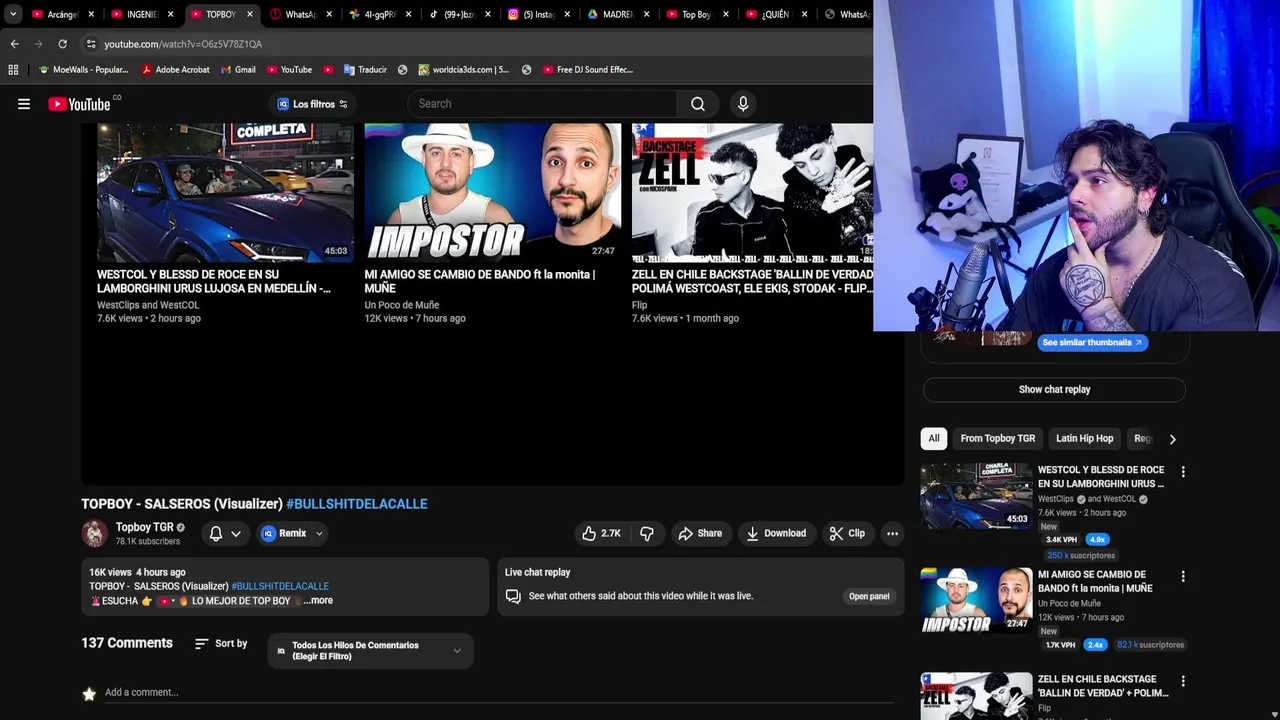Select the All filter chip
The image size is (1280, 720).
(x=934, y=438)
